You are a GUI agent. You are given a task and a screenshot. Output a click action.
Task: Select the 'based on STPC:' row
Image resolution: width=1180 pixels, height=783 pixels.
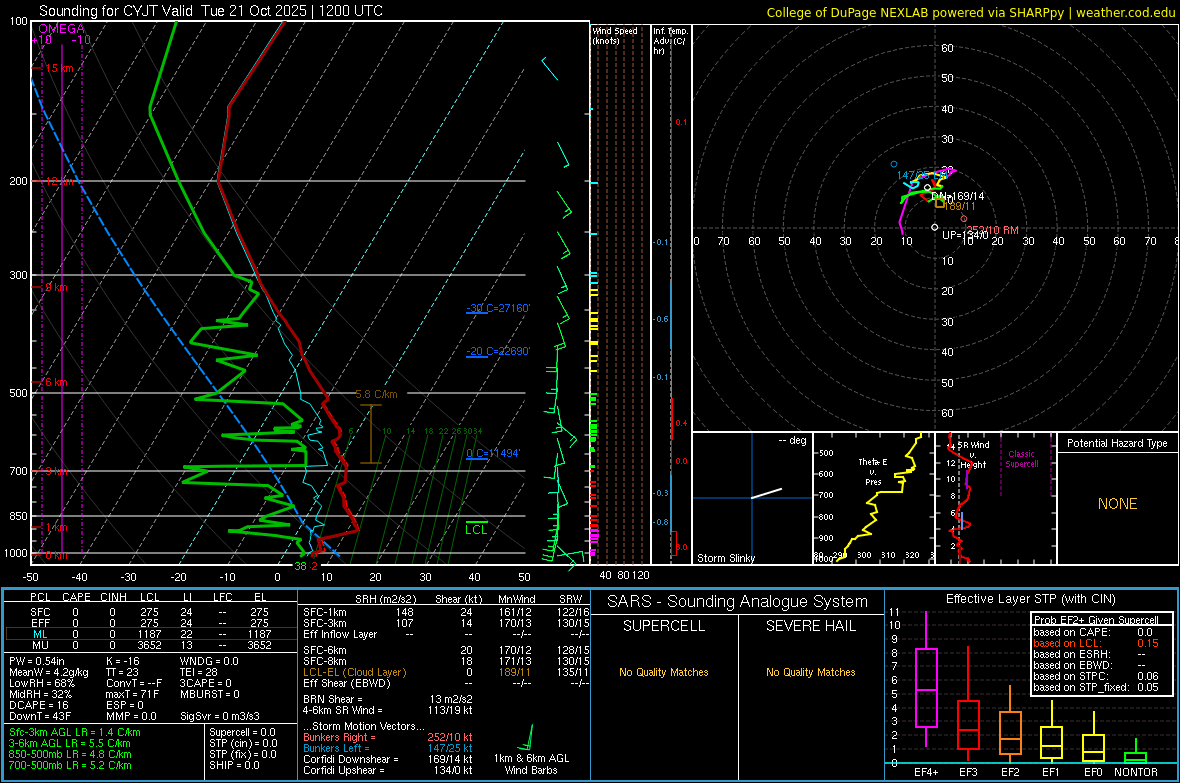point(1096,676)
